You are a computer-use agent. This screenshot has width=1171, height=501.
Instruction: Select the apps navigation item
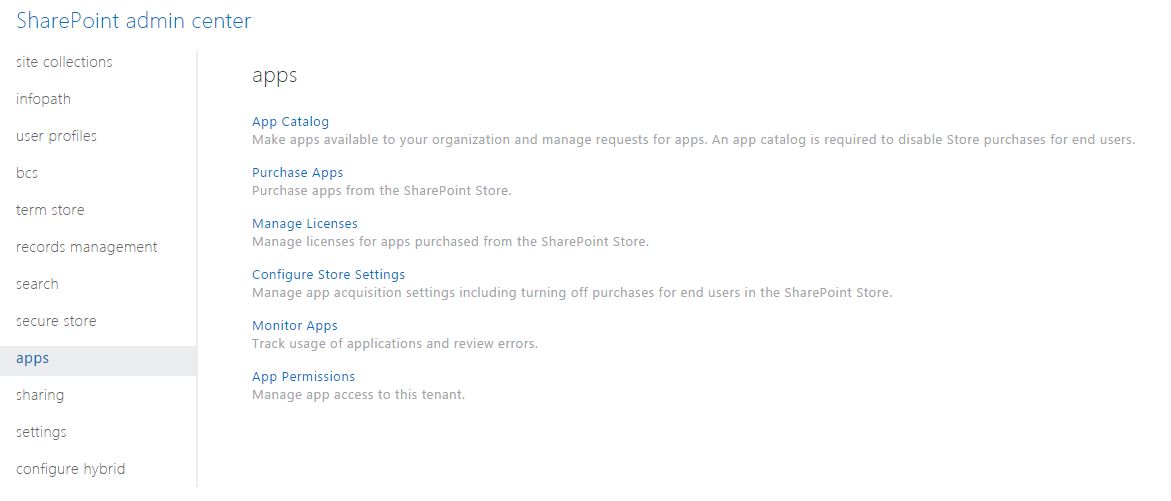coord(32,358)
